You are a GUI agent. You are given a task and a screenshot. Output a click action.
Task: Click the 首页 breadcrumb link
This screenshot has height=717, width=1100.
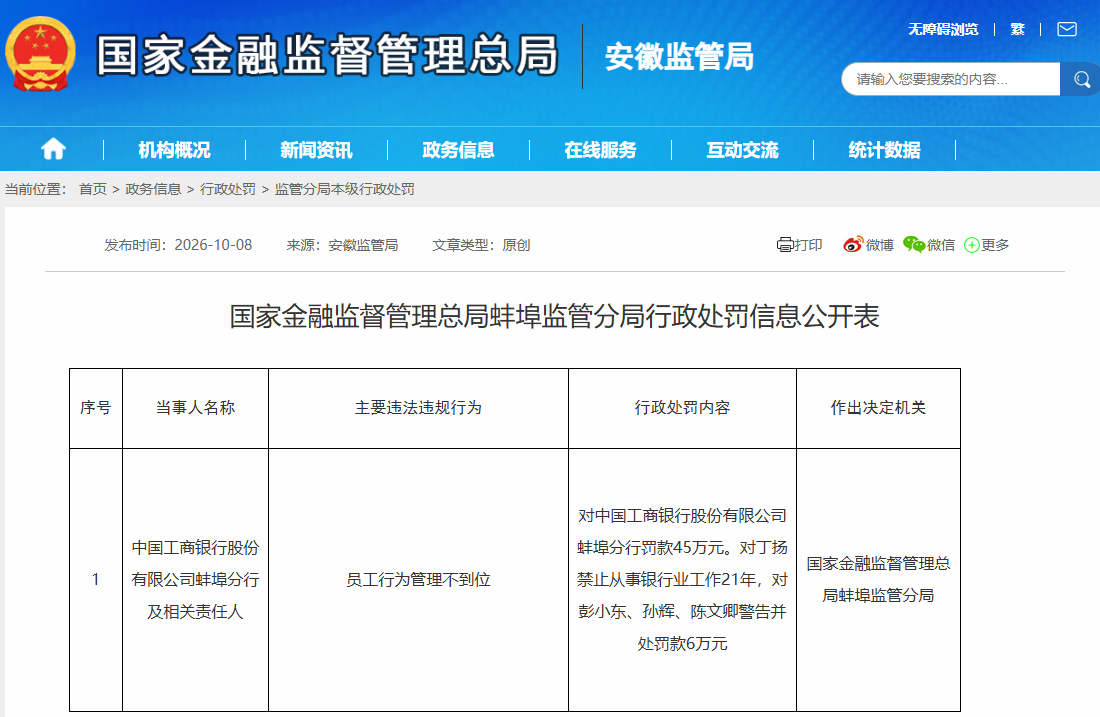click(93, 189)
